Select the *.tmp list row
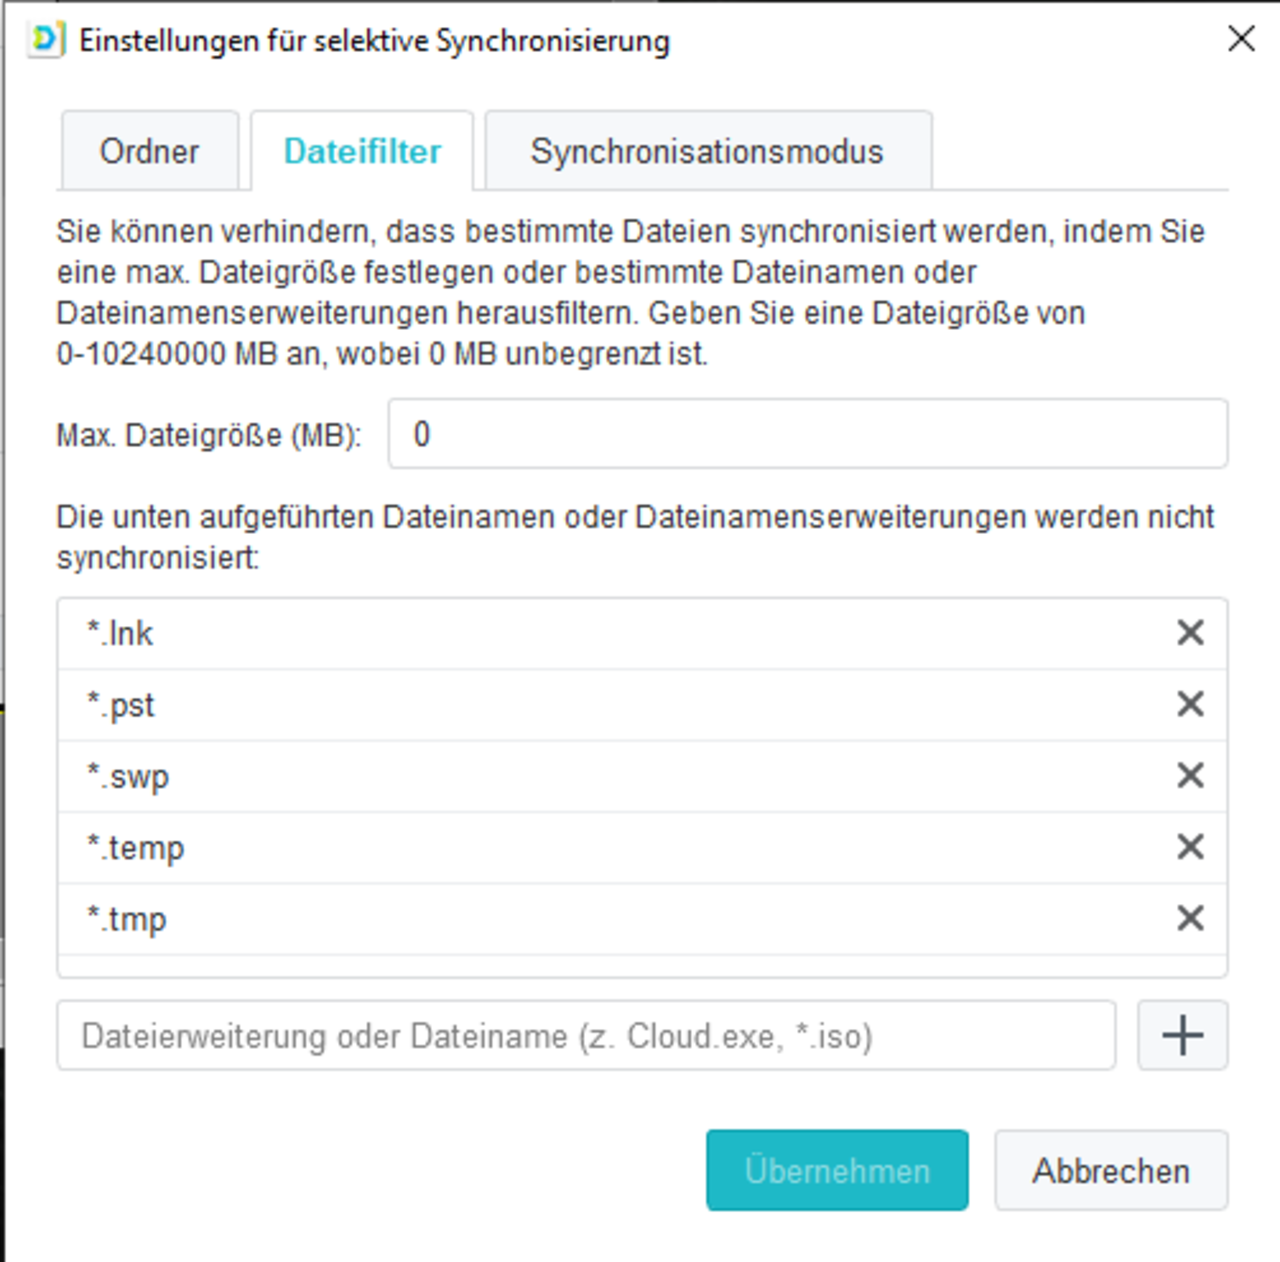This screenshot has height=1262, width=1280. point(642,919)
